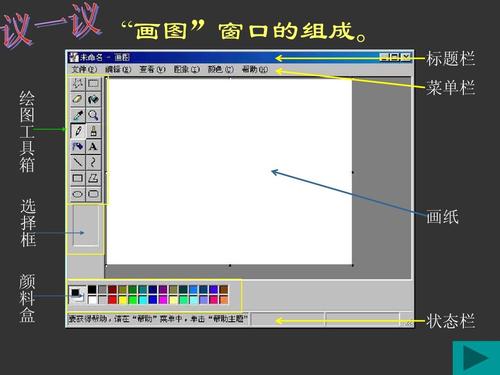500x375 pixels.
Task: Click the 标题栏 label text
Action: (450, 59)
